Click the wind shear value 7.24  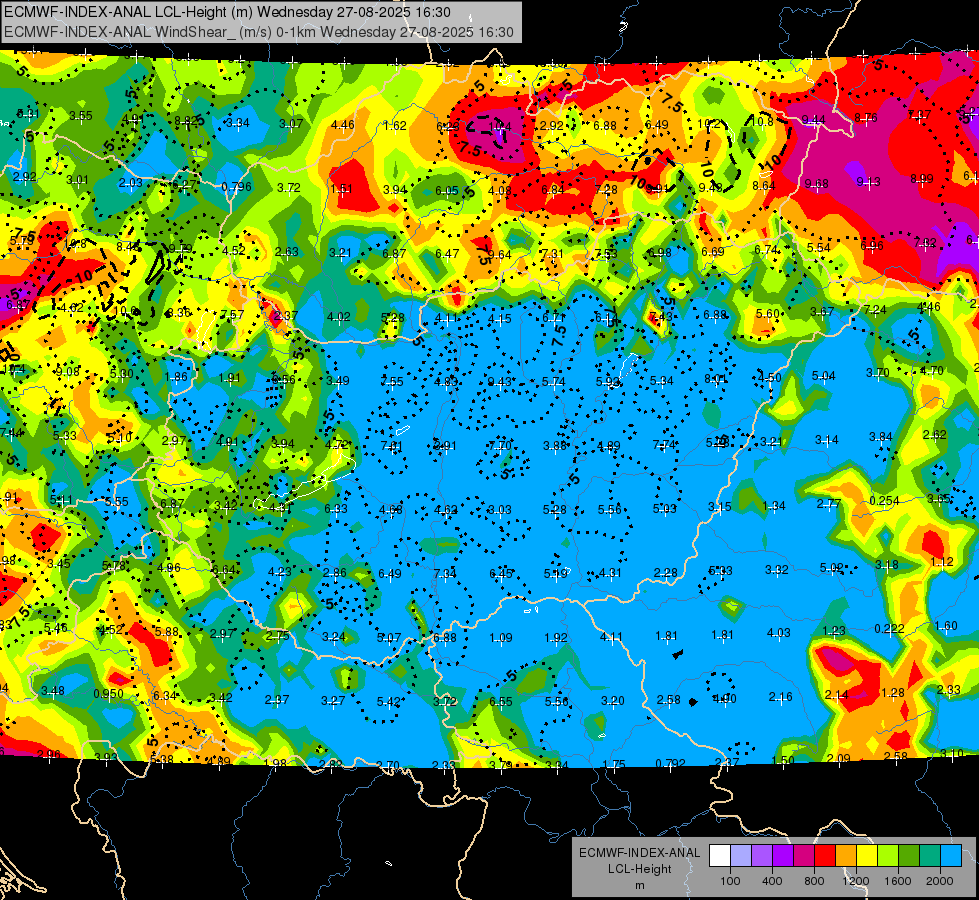(875, 310)
